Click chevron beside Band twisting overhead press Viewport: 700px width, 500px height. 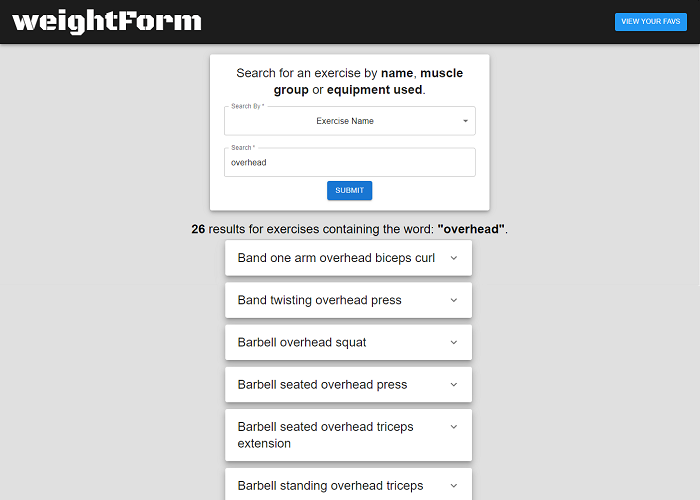453,300
